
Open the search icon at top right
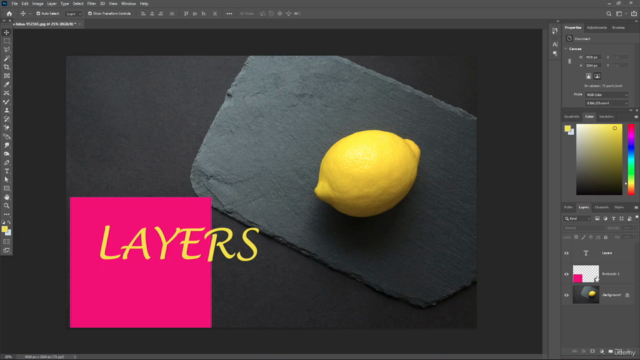[x=609, y=13]
